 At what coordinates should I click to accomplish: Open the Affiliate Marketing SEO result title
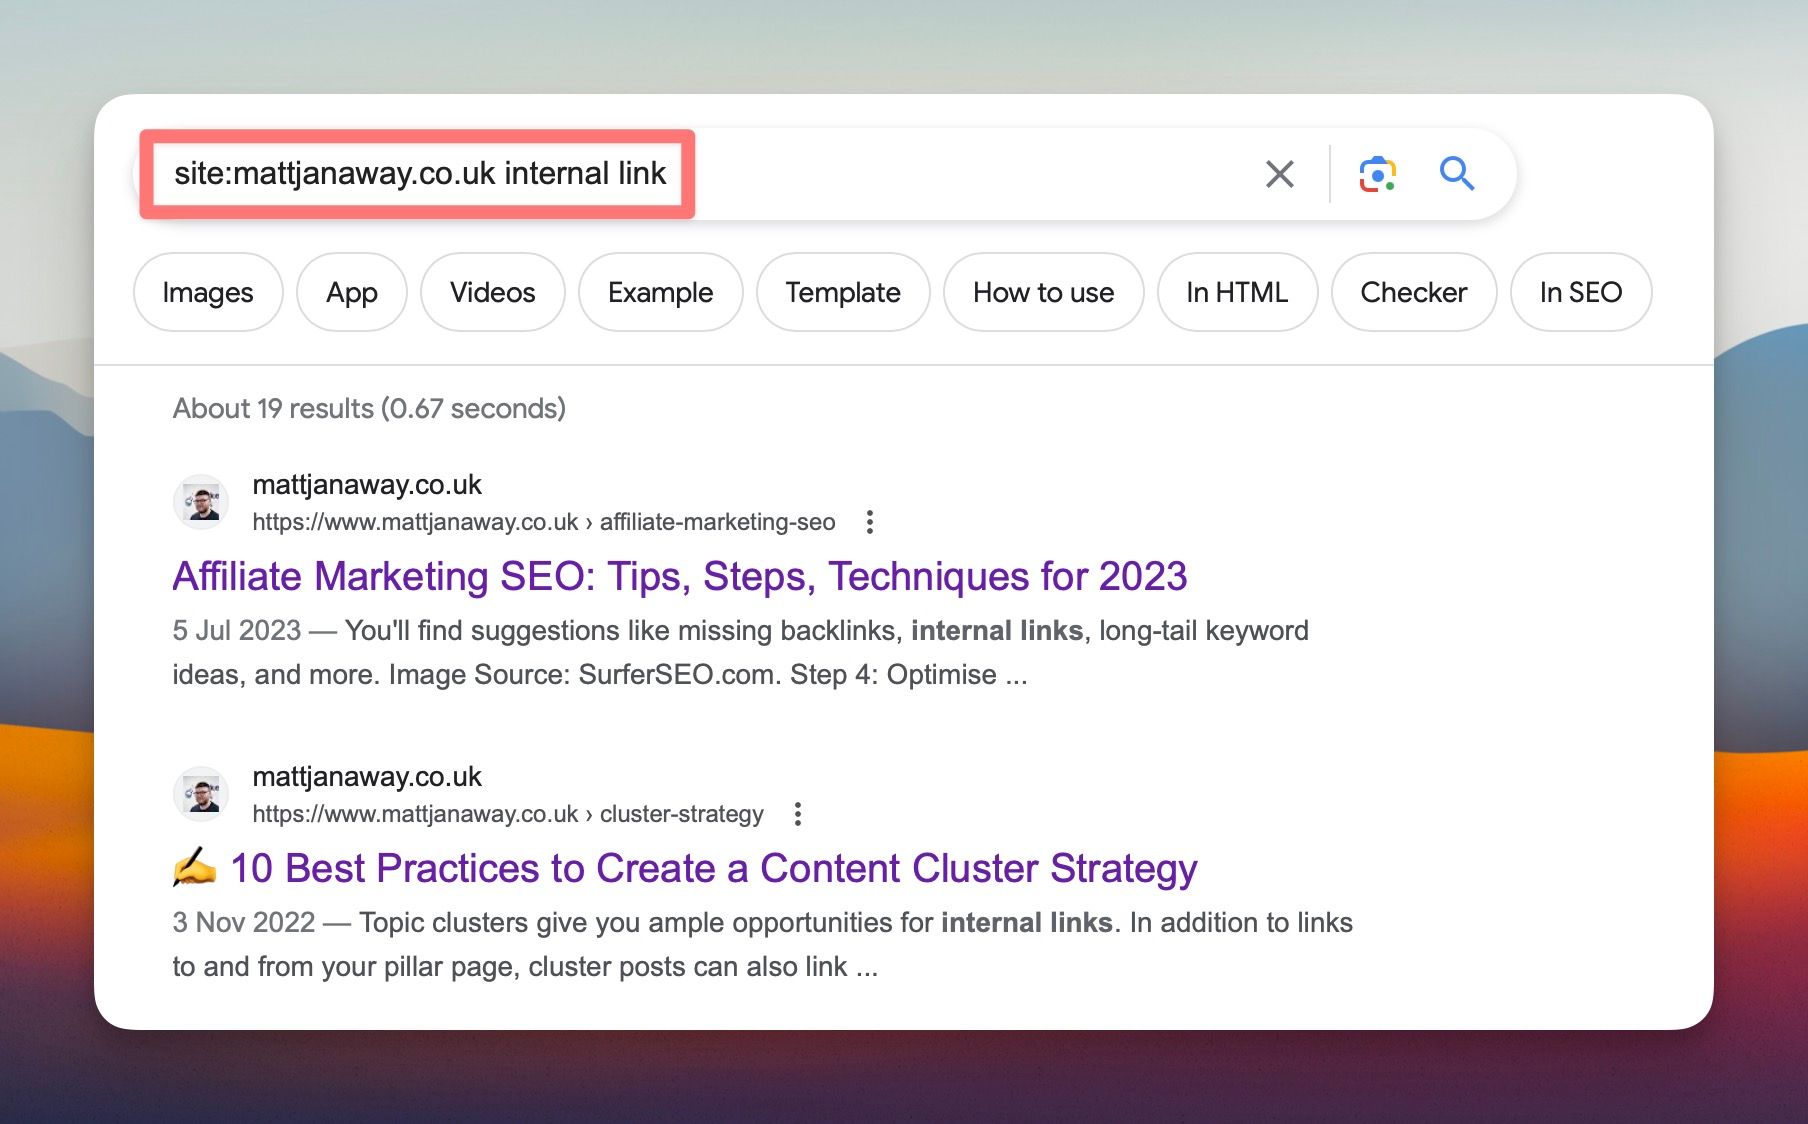pos(680,577)
